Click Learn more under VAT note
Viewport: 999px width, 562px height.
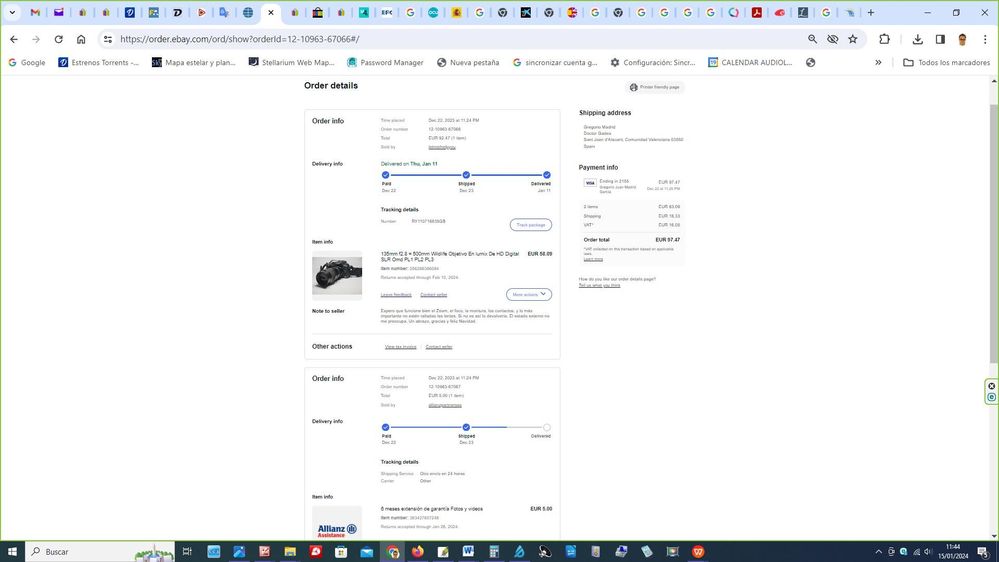coord(593,259)
